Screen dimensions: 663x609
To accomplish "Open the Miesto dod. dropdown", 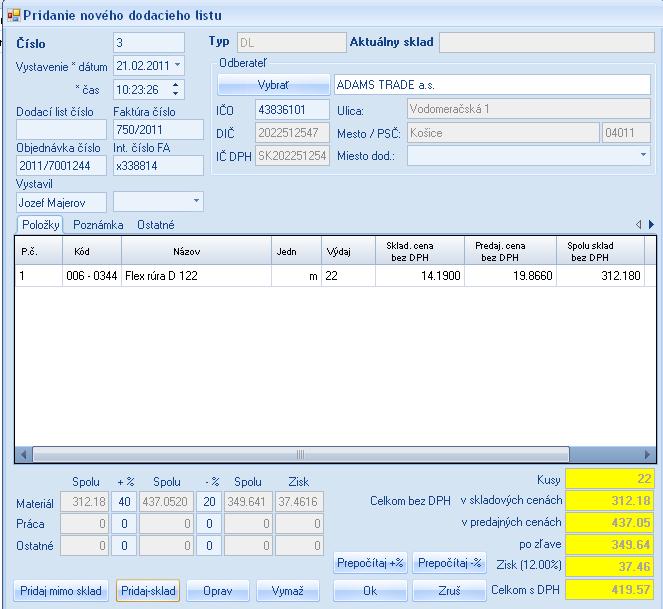I will [x=643, y=155].
